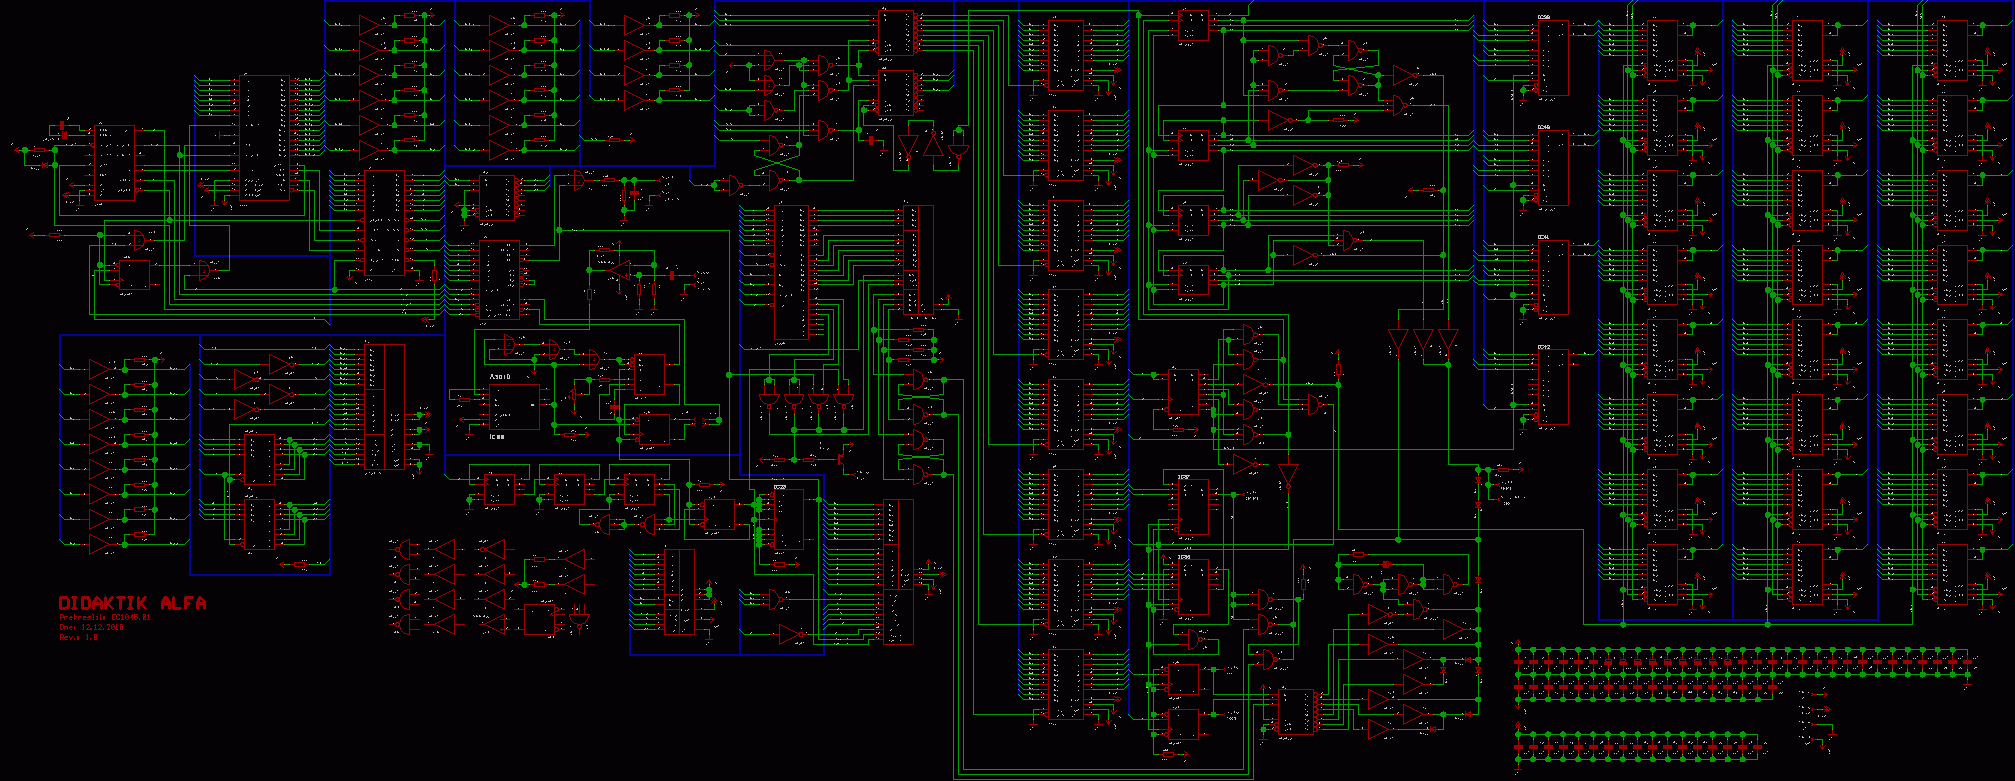Select the Rev. 1.0 revision text
This screenshot has height=781, width=2015.
pos(79,636)
